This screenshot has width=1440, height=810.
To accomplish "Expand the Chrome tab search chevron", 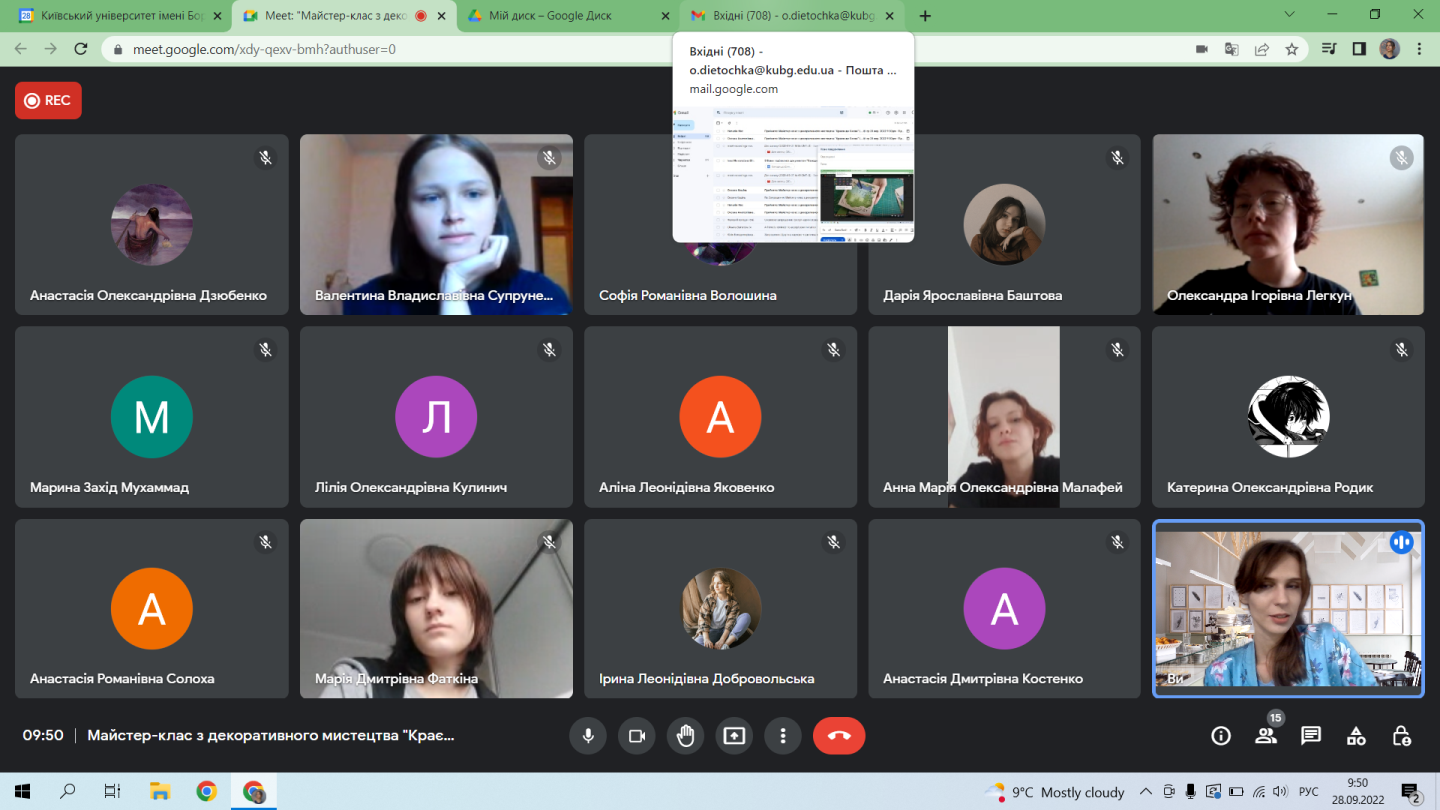I will coord(1289,15).
